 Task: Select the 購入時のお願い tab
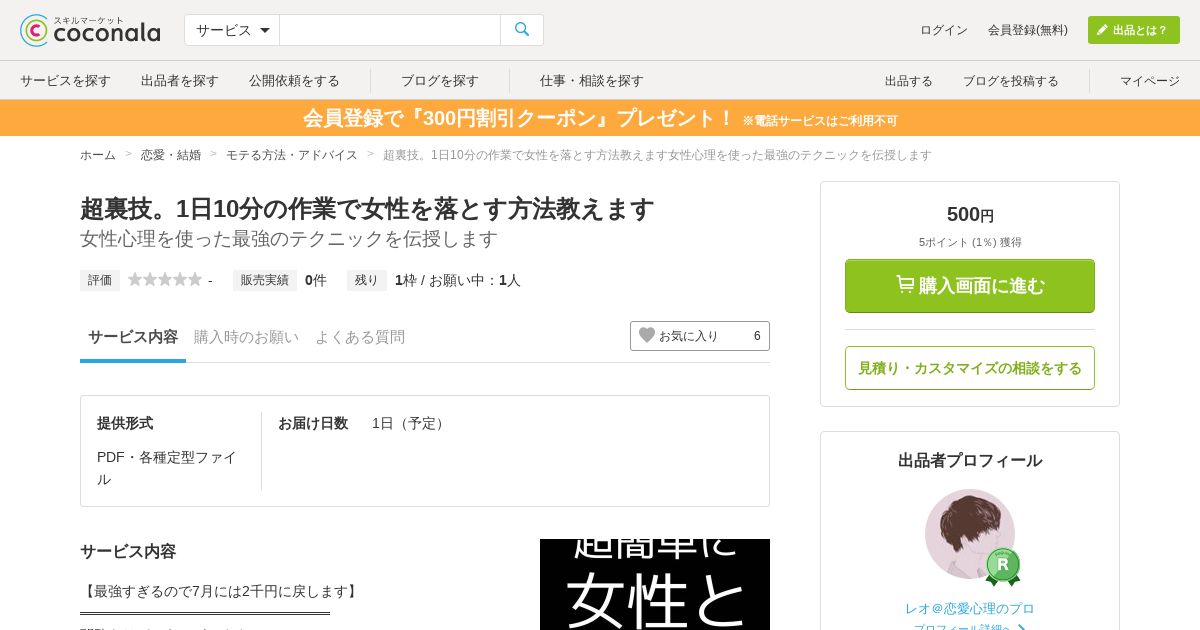pyautogui.click(x=246, y=337)
